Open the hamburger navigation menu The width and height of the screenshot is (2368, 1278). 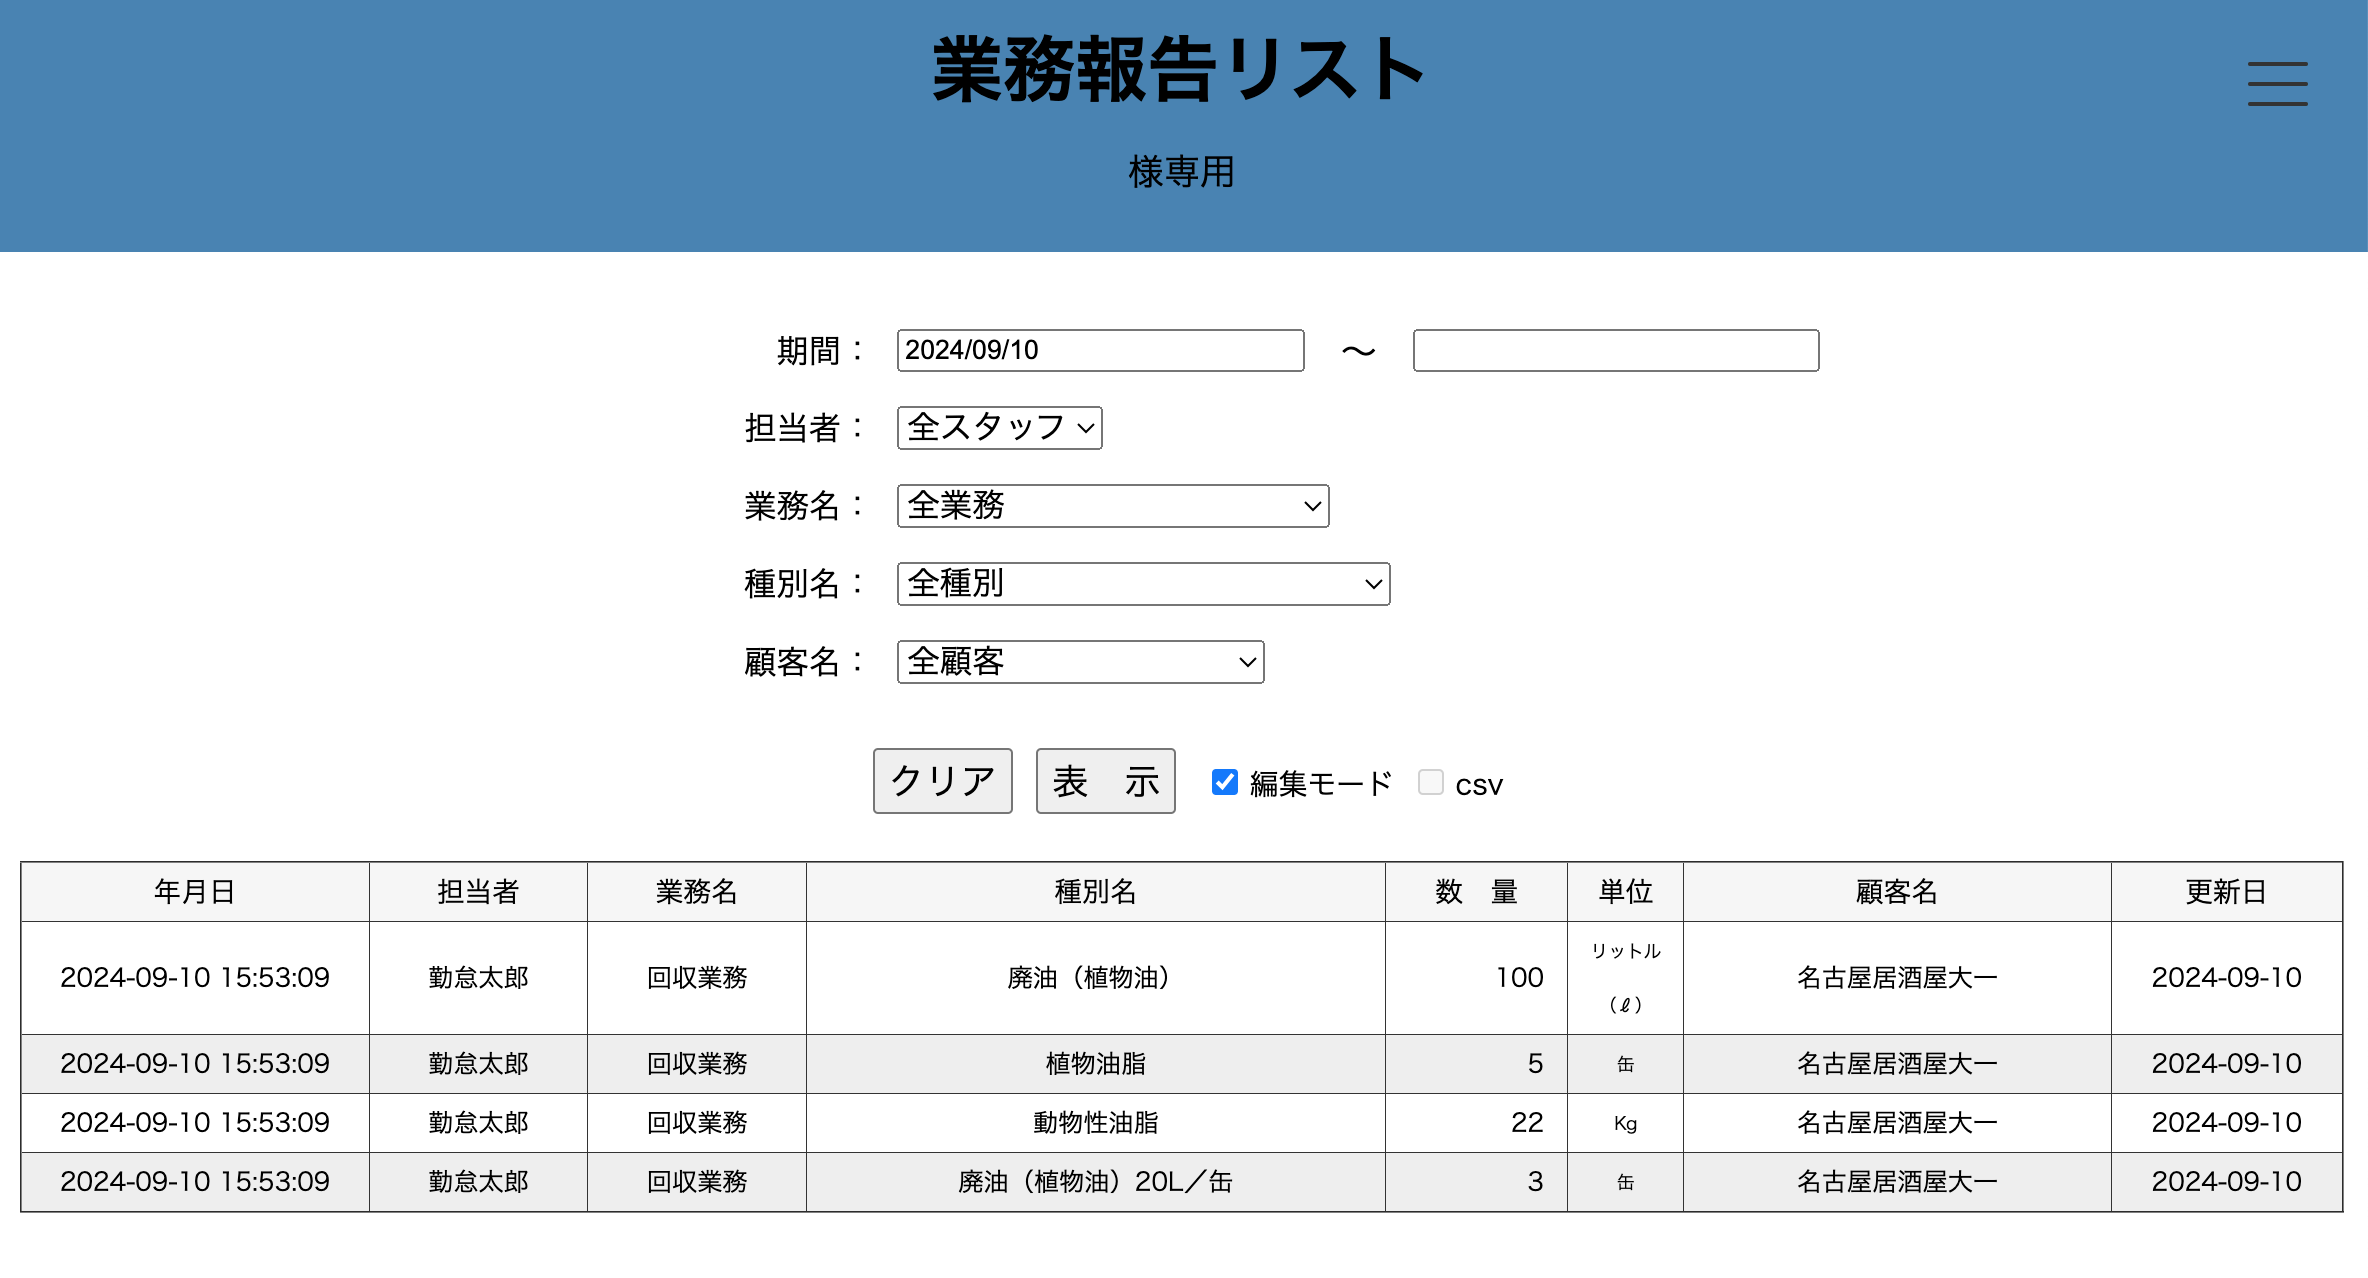(x=2277, y=85)
